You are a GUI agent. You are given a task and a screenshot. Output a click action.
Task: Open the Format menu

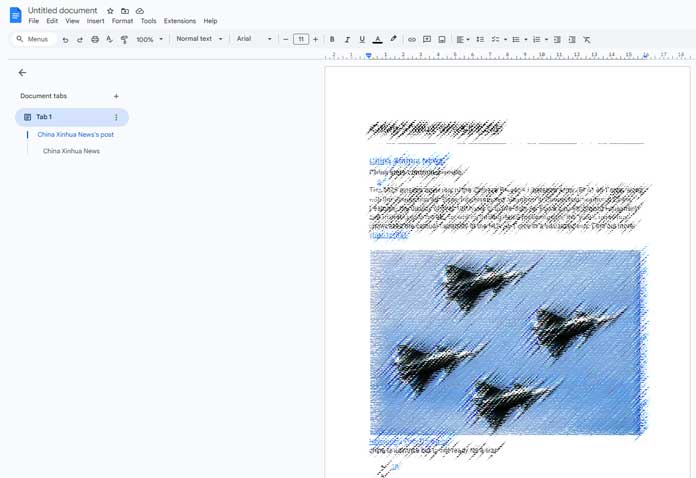click(123, 21)
